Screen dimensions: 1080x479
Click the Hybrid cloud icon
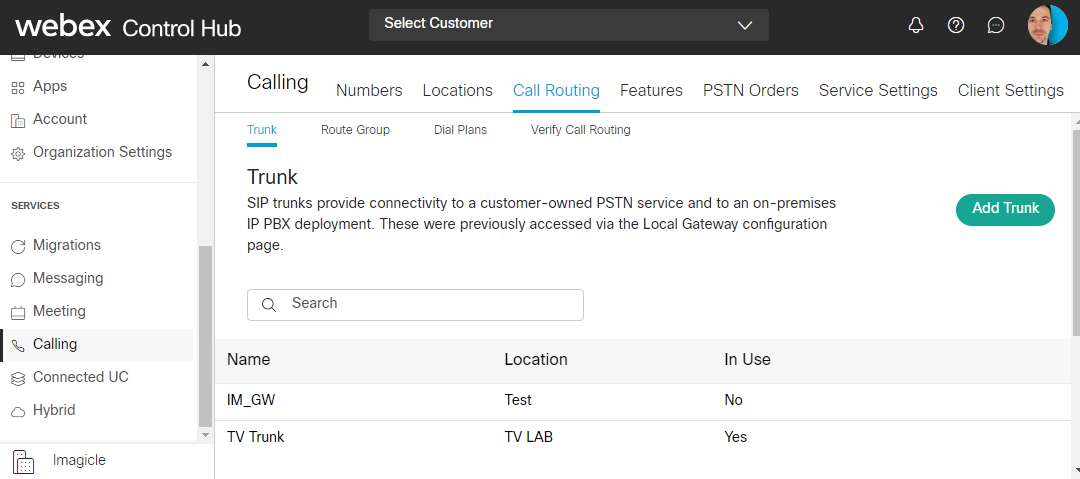tap(17, 411)
